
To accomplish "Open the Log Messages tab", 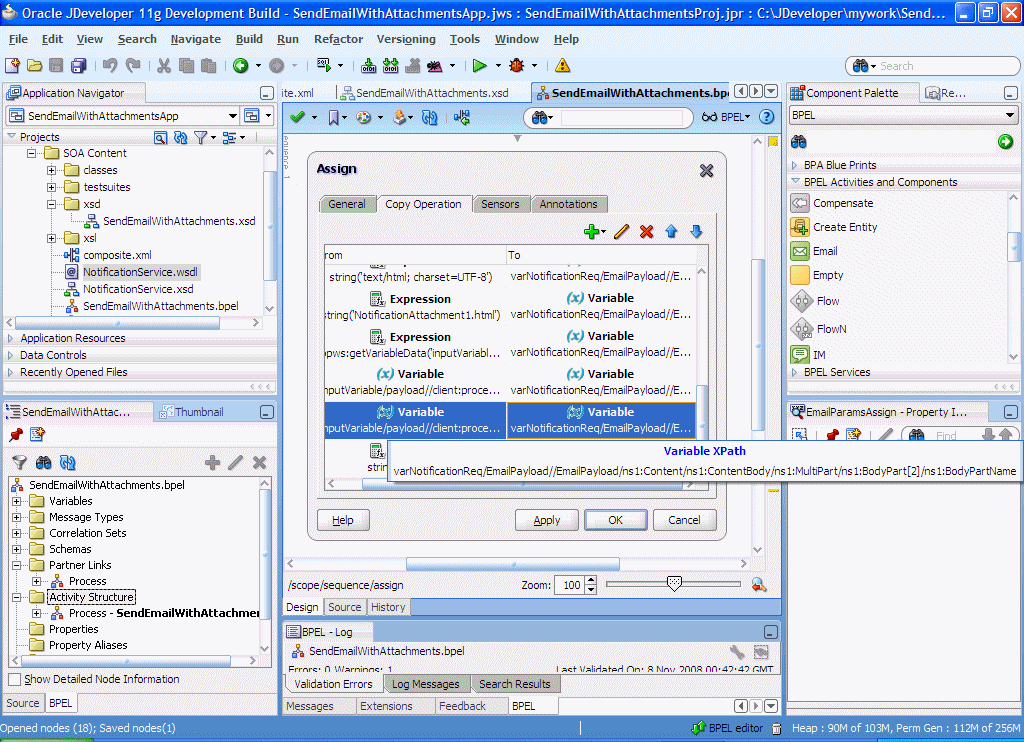I will click(x=426, y=684).
